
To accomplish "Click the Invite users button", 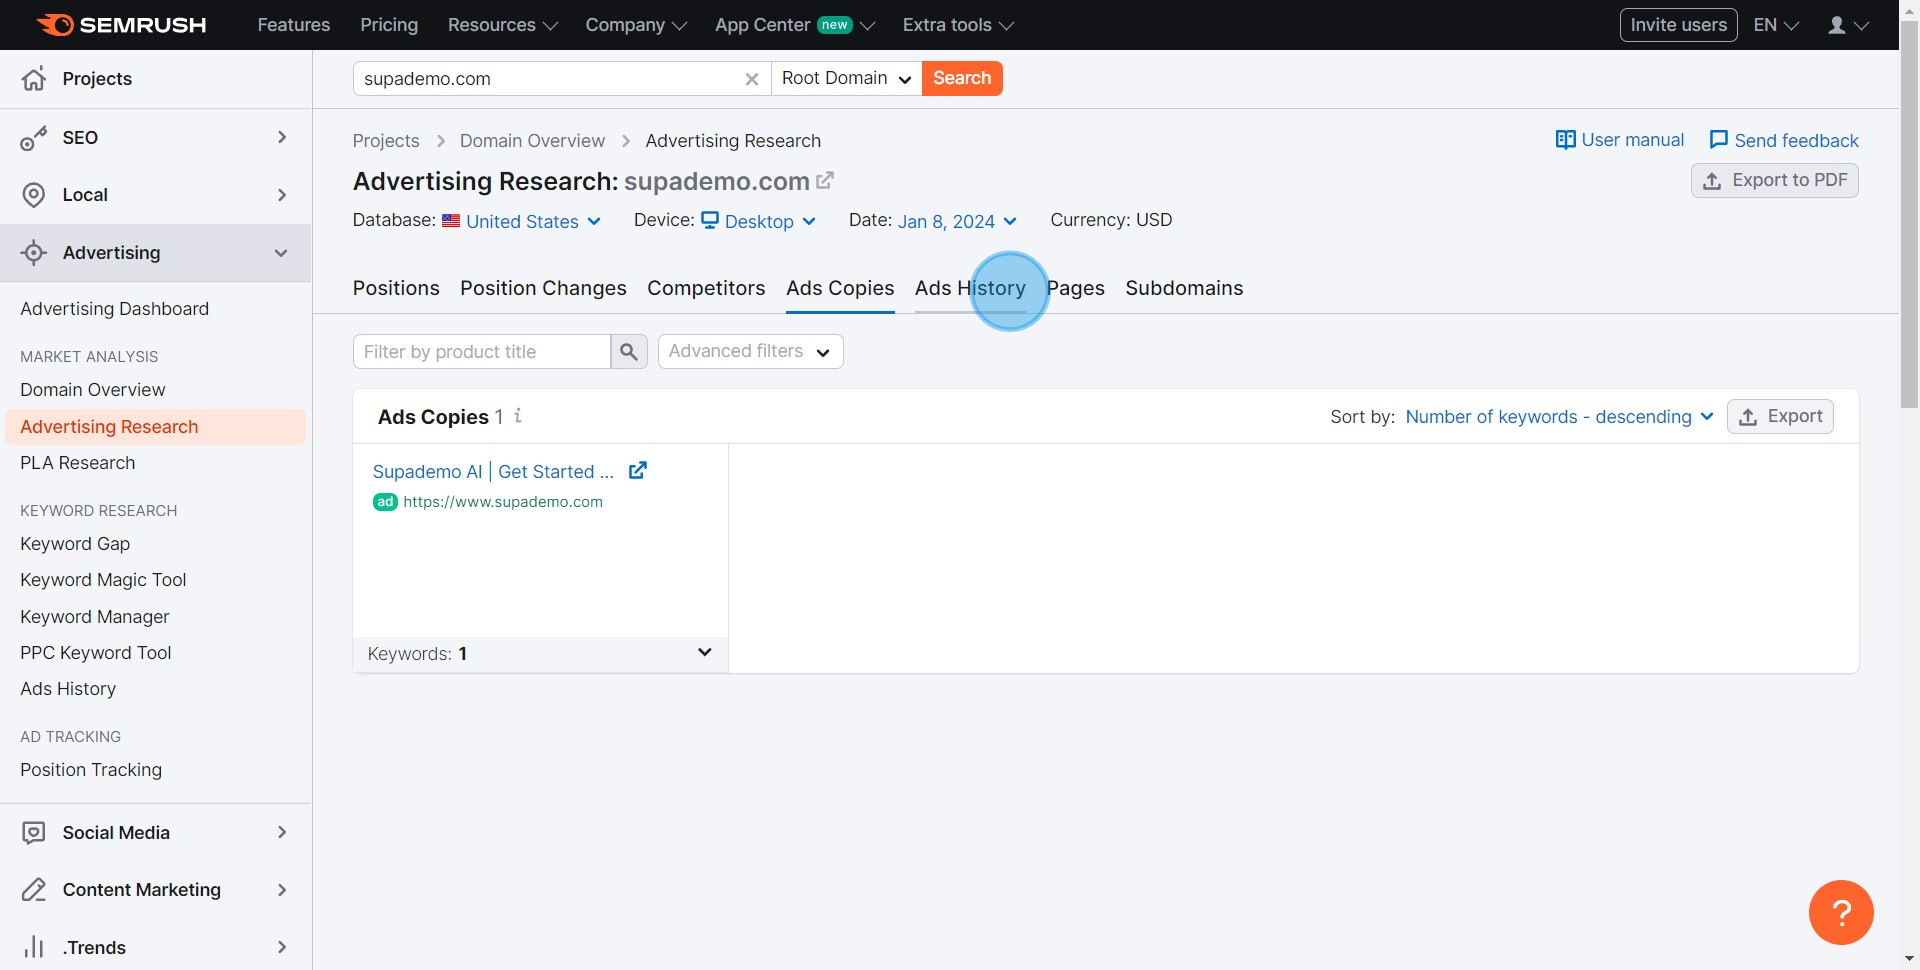I will [x=1678, y=25].
